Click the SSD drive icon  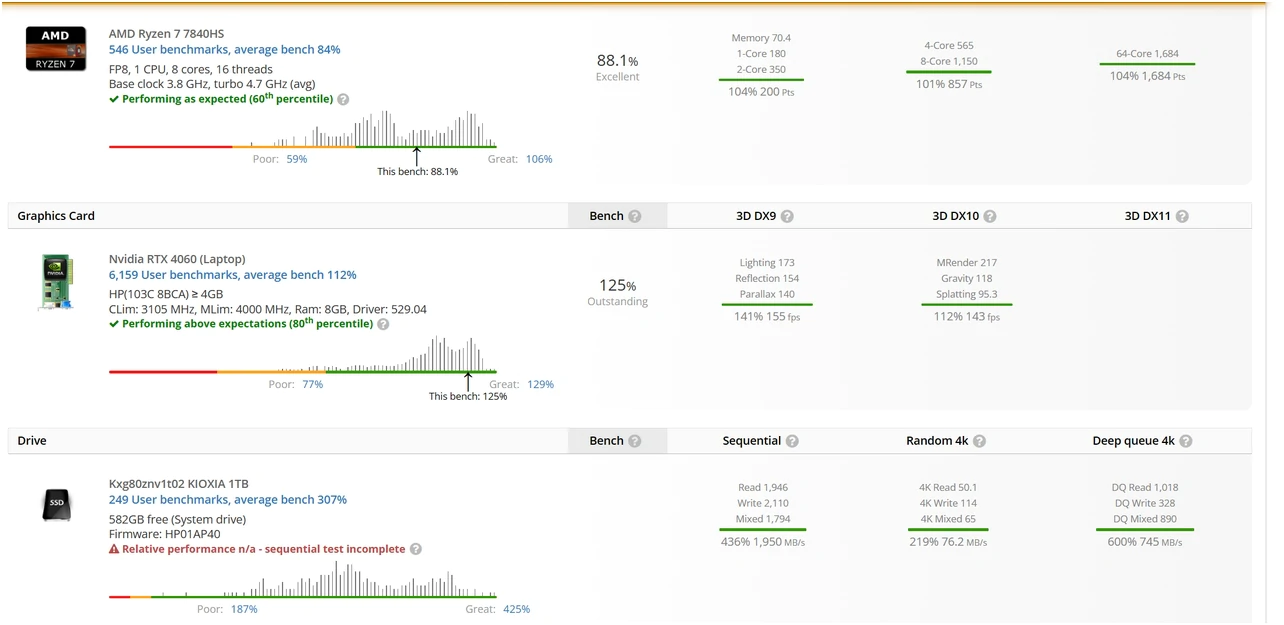(x=56, y=505)
